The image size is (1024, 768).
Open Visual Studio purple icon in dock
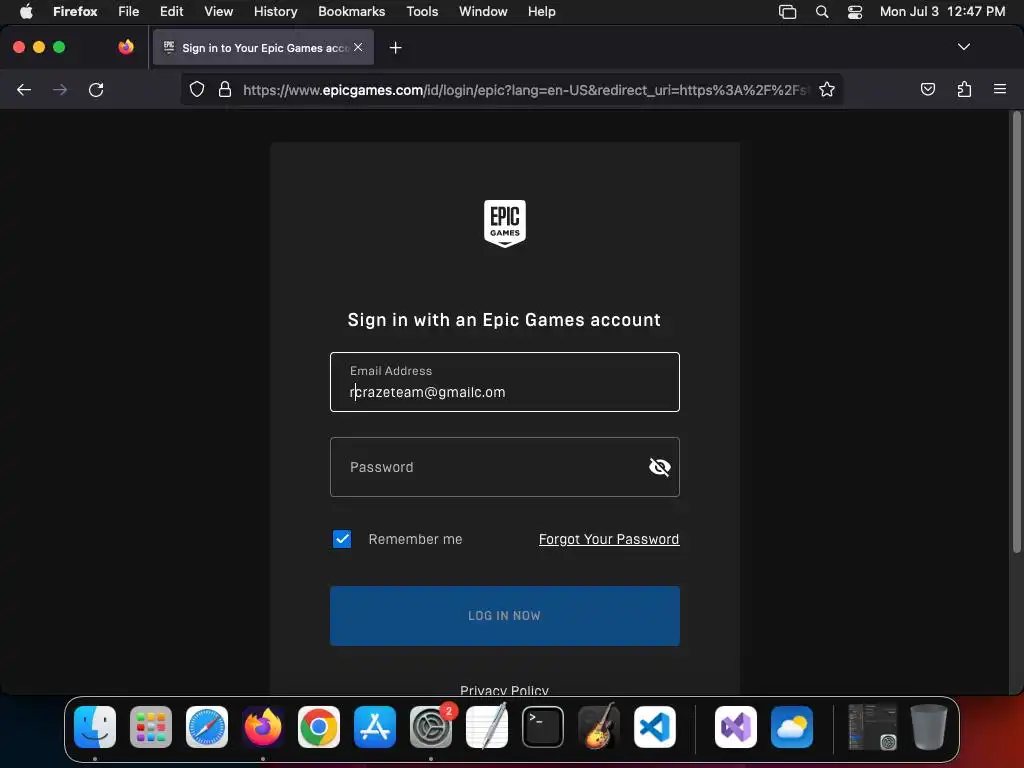tap(736, 727)
